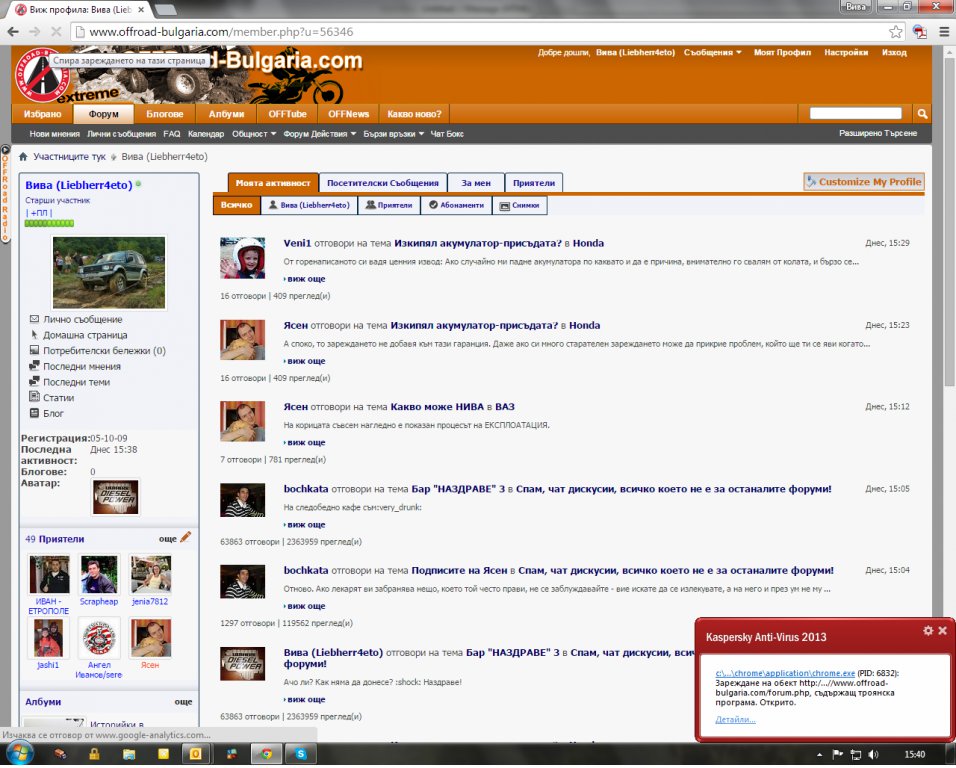Open friend jenia7812 avatar thumbnail
The width and height of the screenshot is (956, 768).
(151, 574)
